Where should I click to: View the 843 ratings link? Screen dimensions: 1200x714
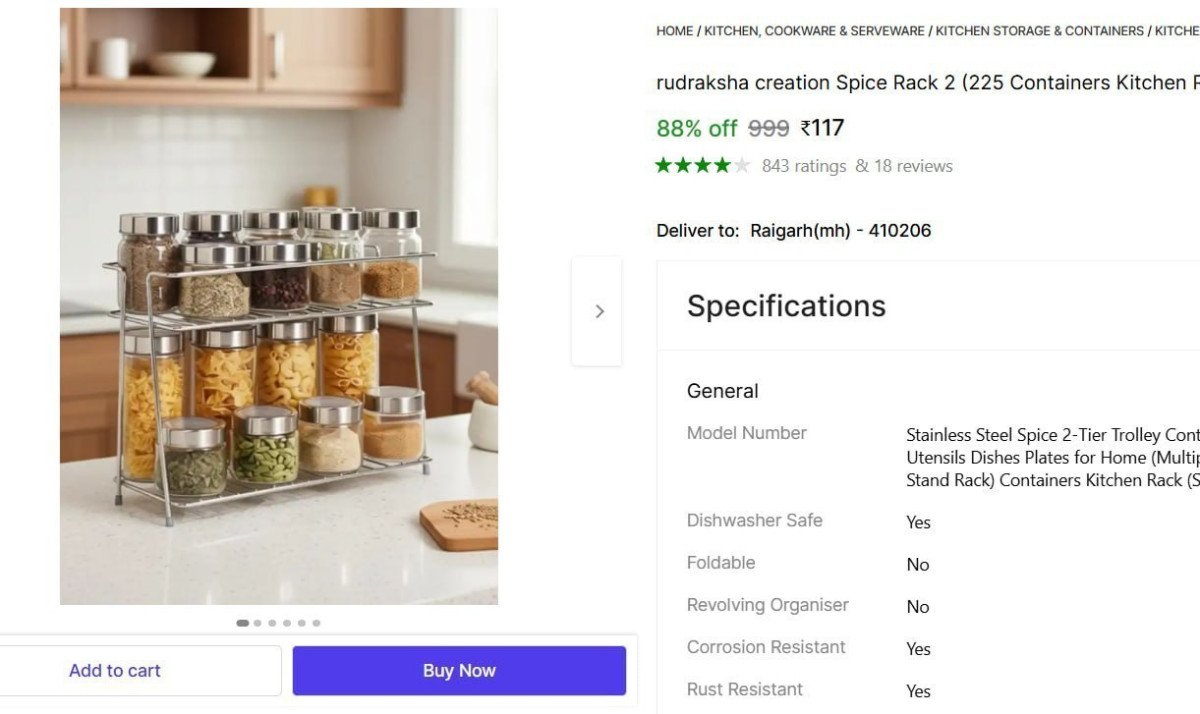pos(802,165)
